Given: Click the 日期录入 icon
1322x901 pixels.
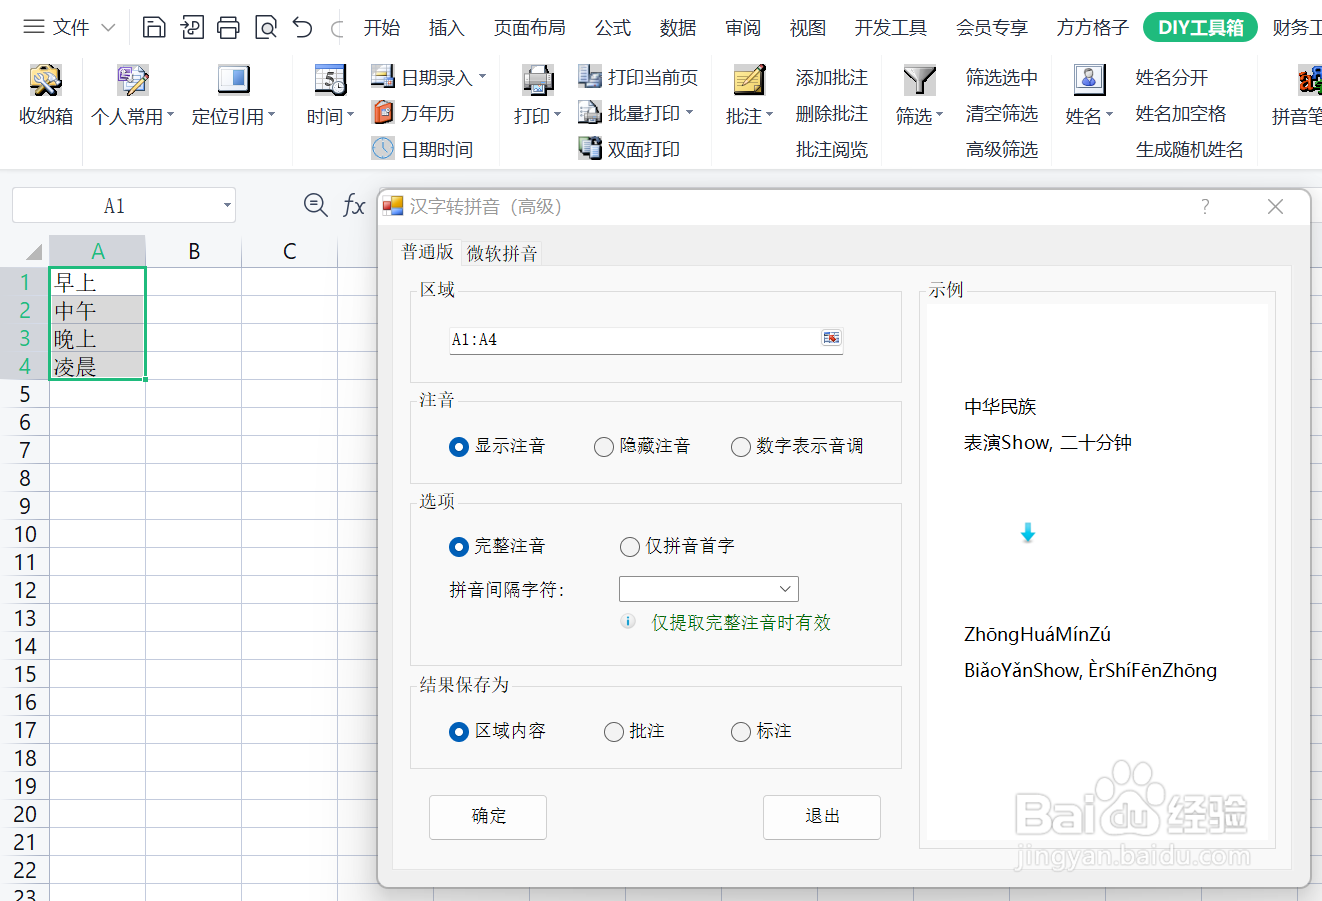Looking at the screenshot, I should click(383, 76).
